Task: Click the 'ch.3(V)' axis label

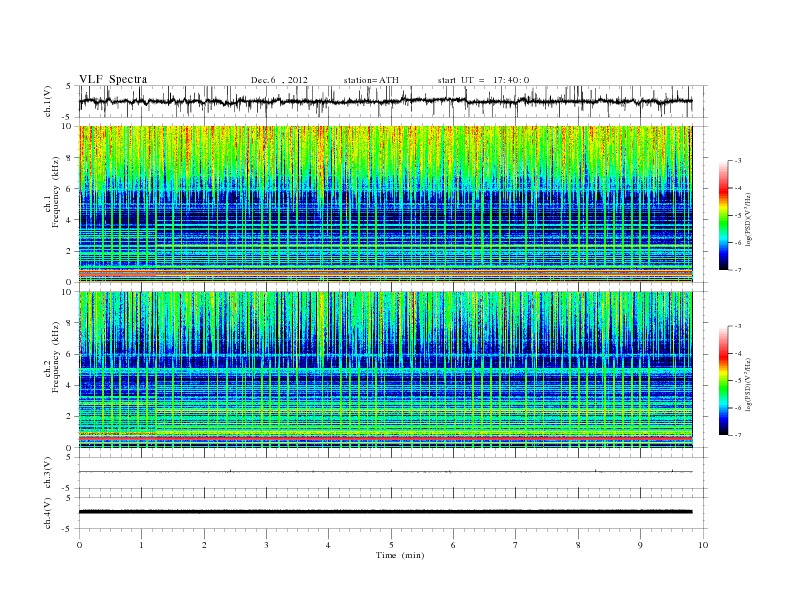Action: pyautogui.click(x=48, y=473)
